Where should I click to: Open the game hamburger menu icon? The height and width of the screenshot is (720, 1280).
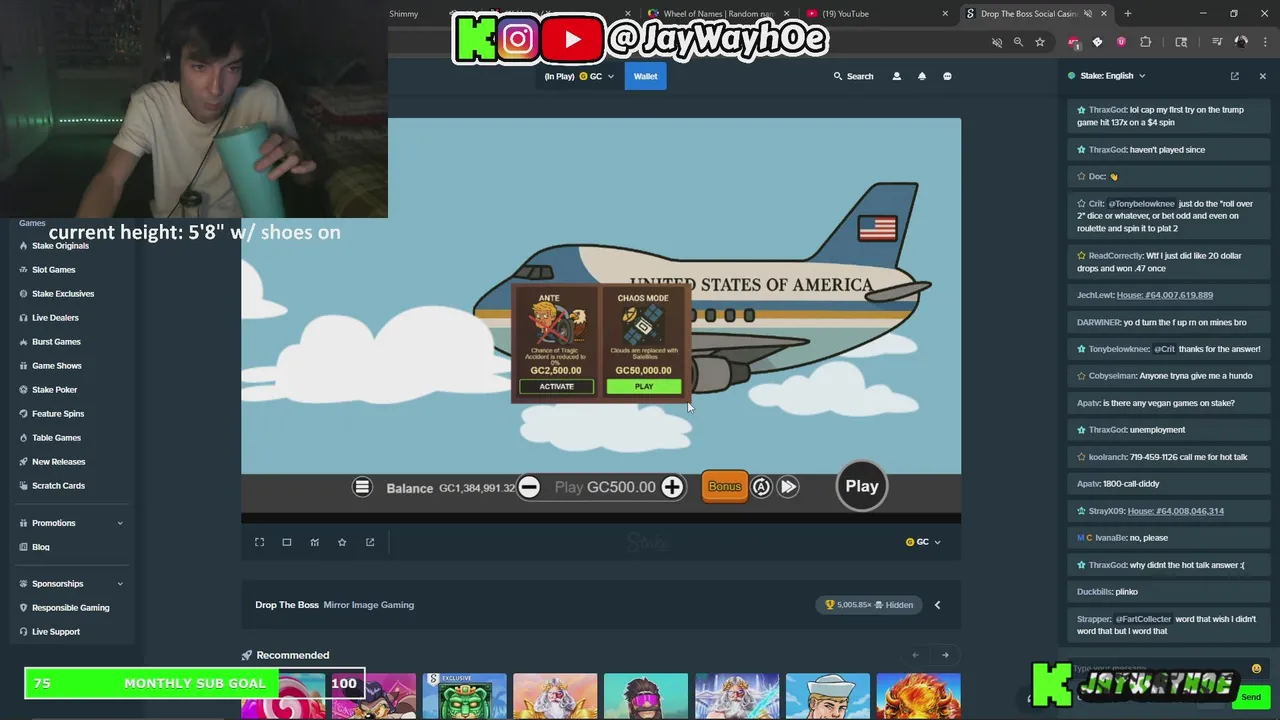(x=362, y=487)
